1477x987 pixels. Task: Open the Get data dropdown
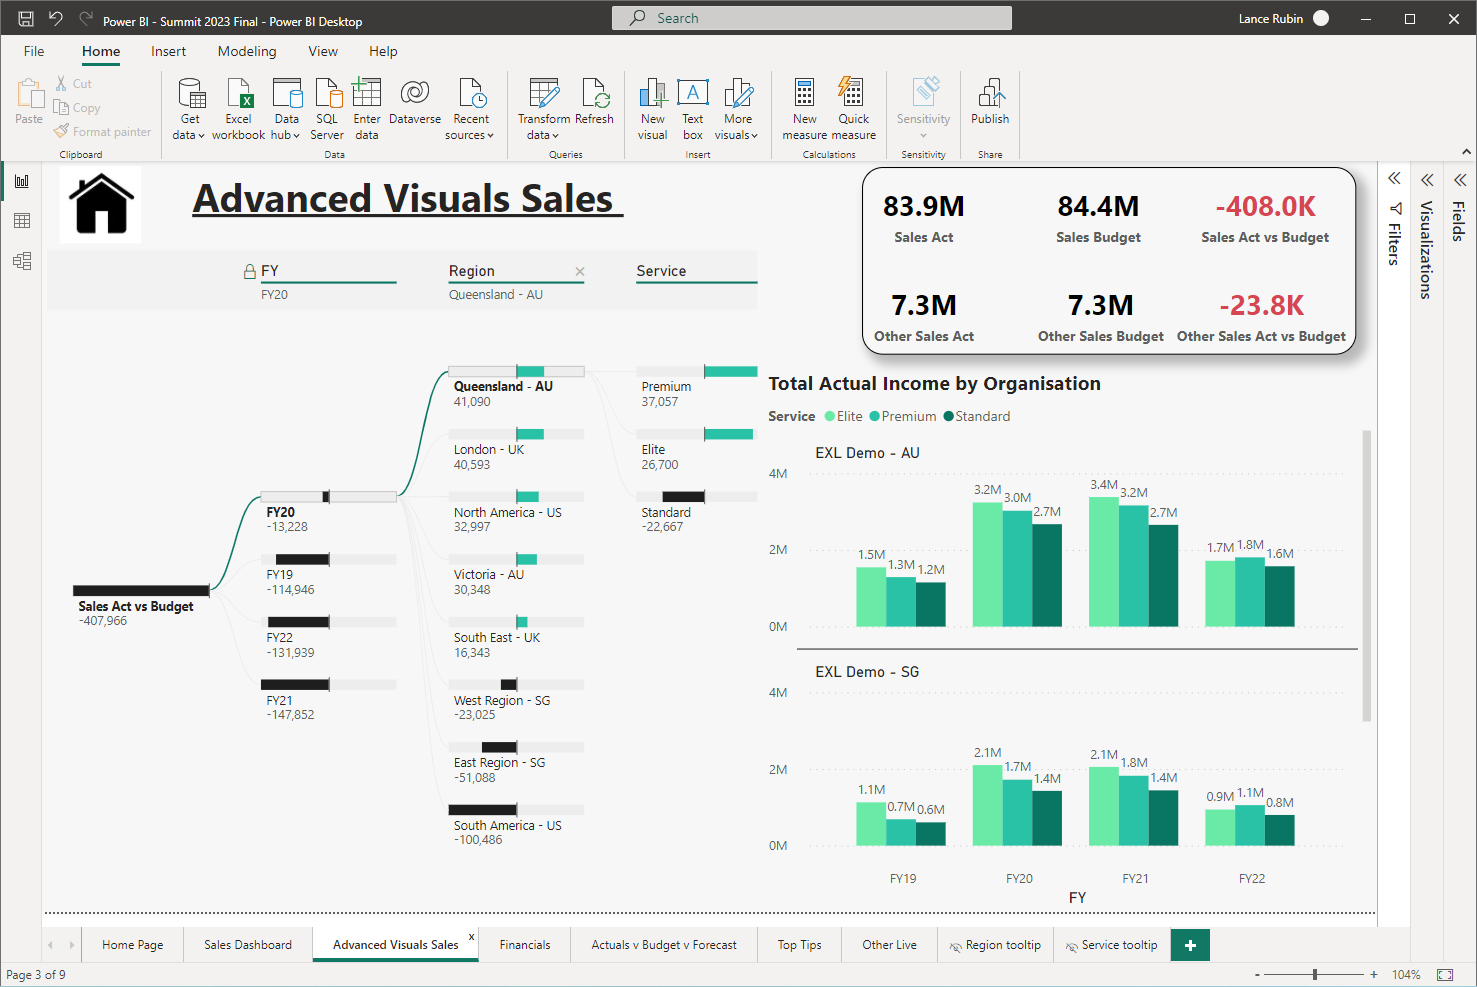(189, 109)
